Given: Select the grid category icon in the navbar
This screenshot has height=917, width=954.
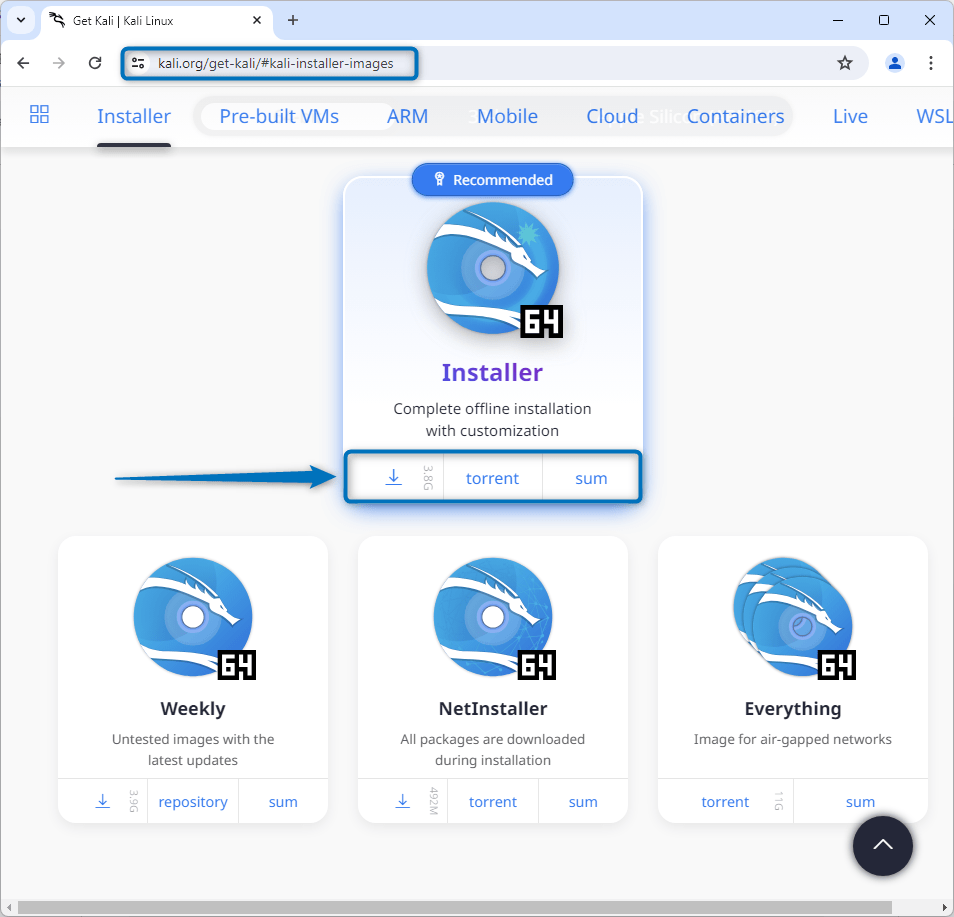Looking at the screenshot, I should [x=39, y=115].
